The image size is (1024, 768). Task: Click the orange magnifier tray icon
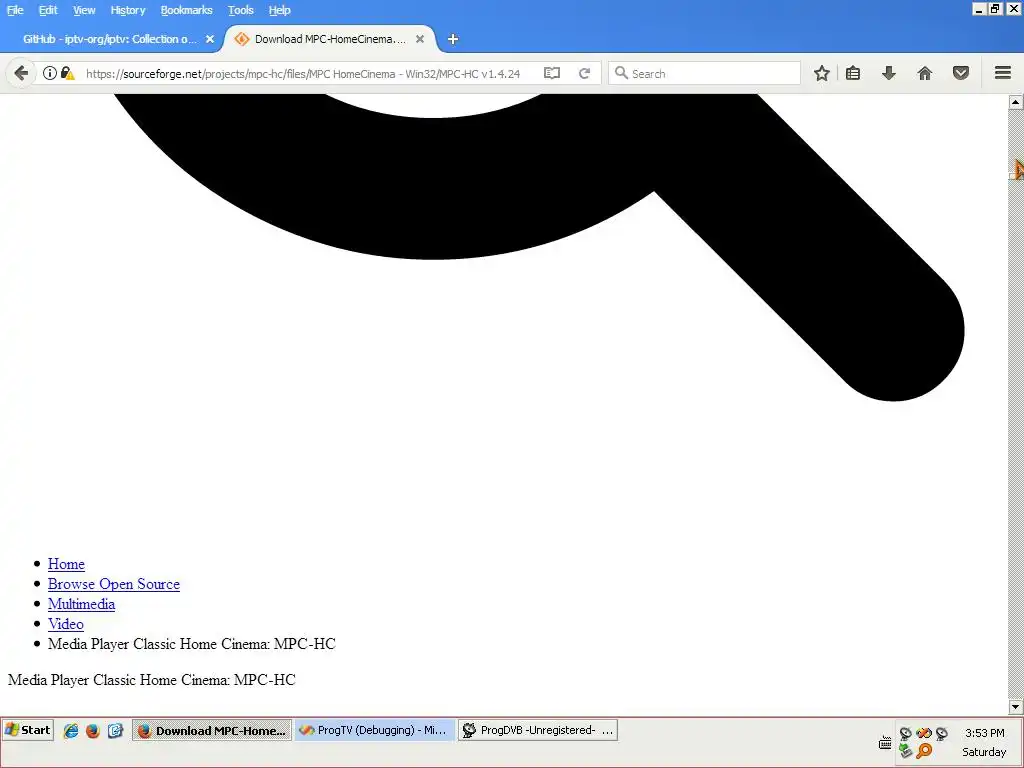coord(924,751)
